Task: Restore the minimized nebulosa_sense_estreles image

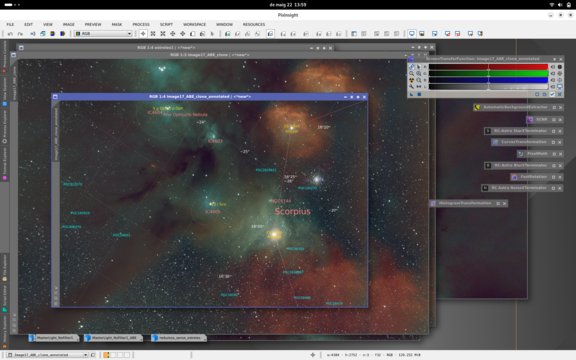Action: coord(179,338)
